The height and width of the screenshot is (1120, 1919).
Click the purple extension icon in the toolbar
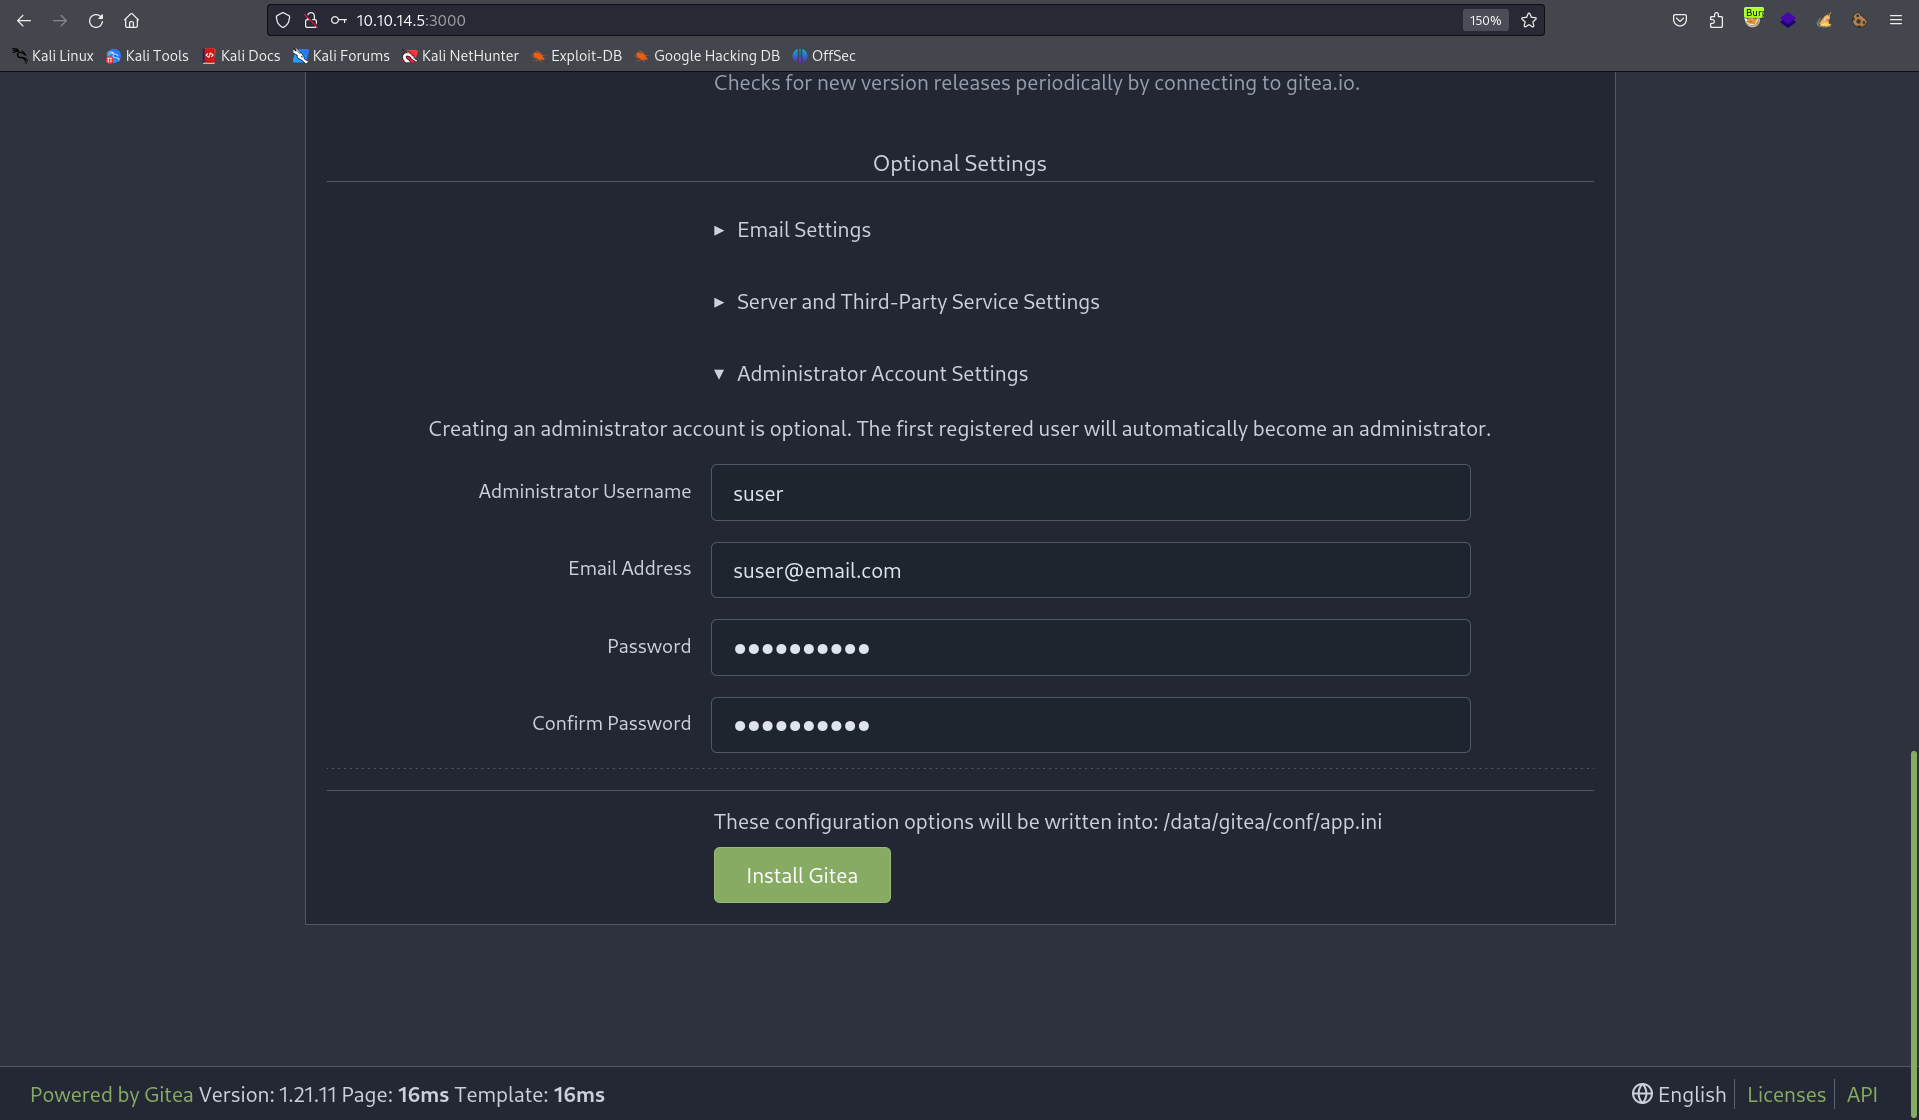[1788, 20]
